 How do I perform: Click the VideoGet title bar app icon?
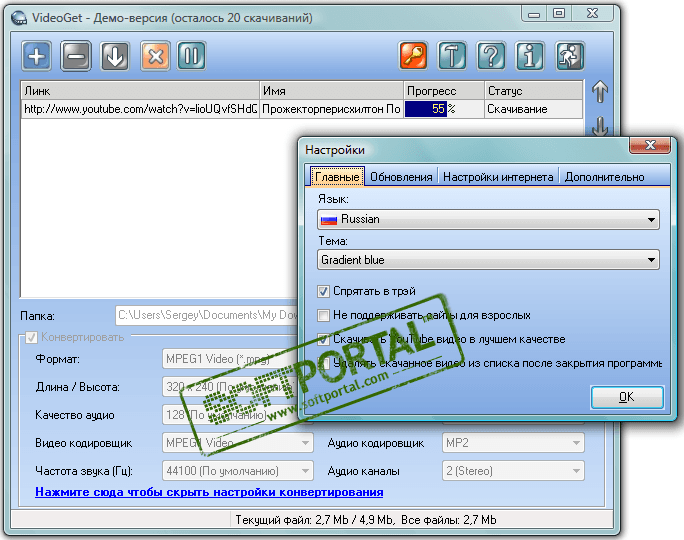(19, 18)
